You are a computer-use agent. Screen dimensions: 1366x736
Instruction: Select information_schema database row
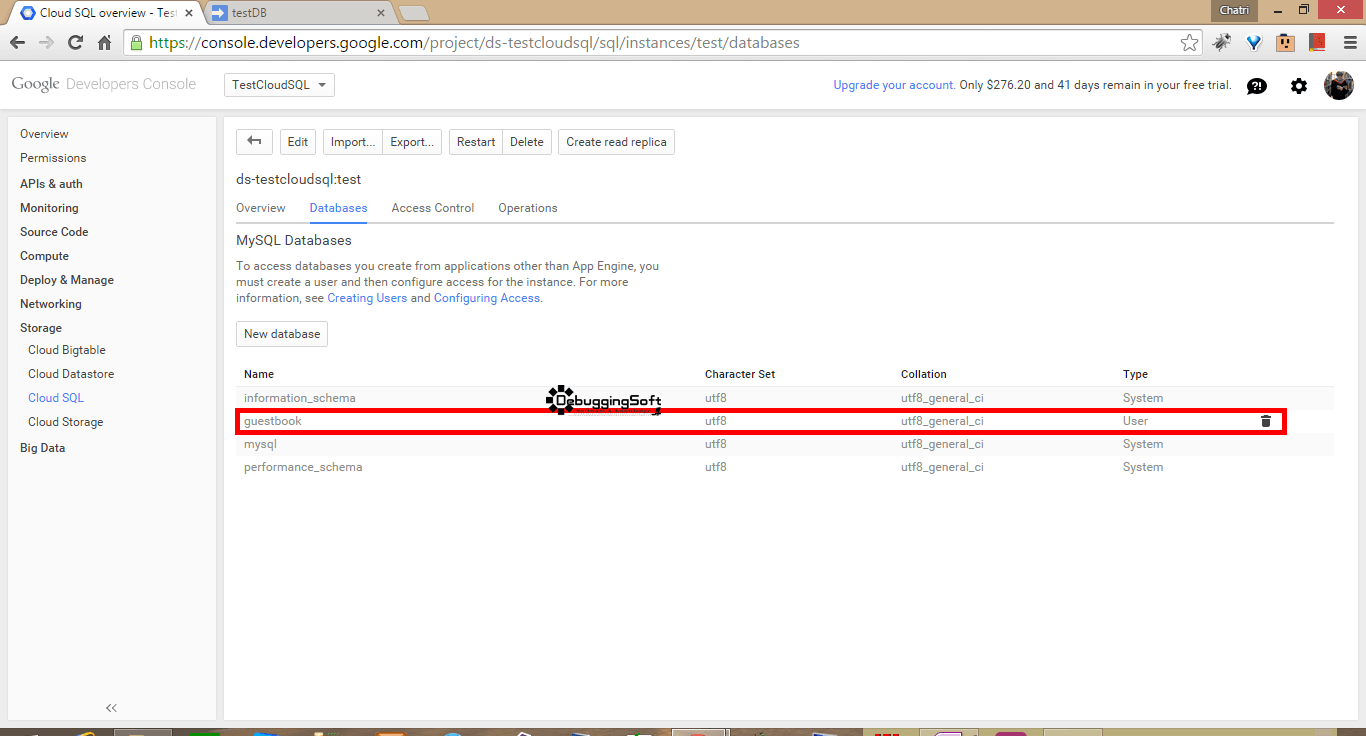[x=785, y=398]
